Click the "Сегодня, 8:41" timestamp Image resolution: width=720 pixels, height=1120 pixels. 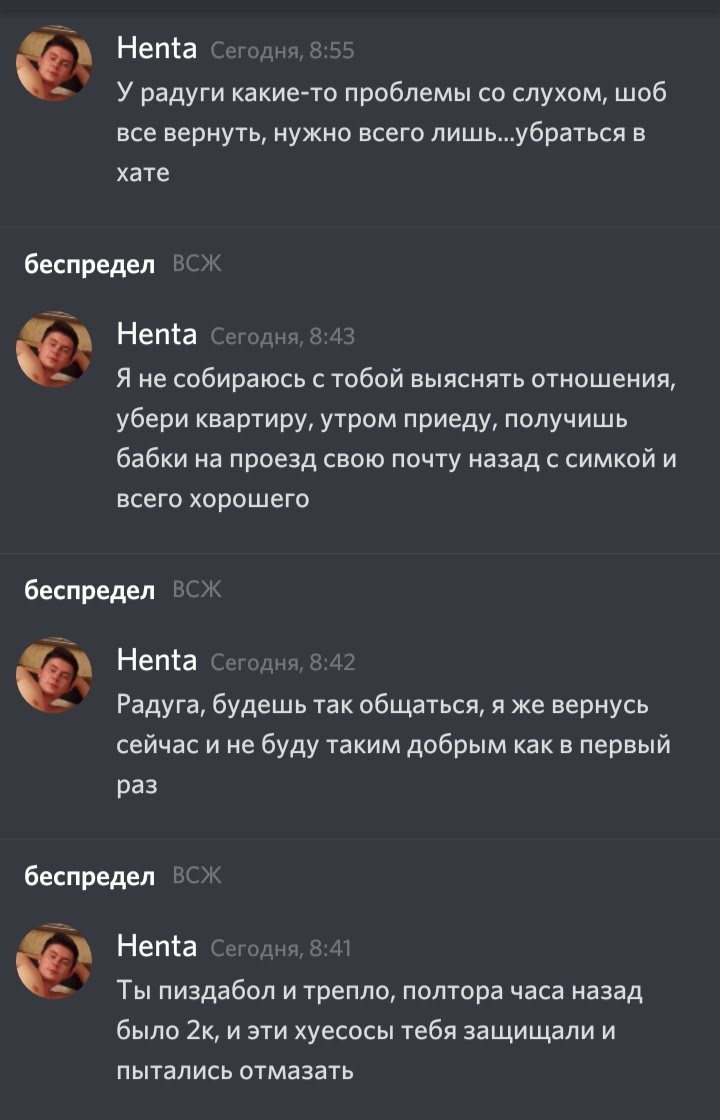[x=280, y=948]
